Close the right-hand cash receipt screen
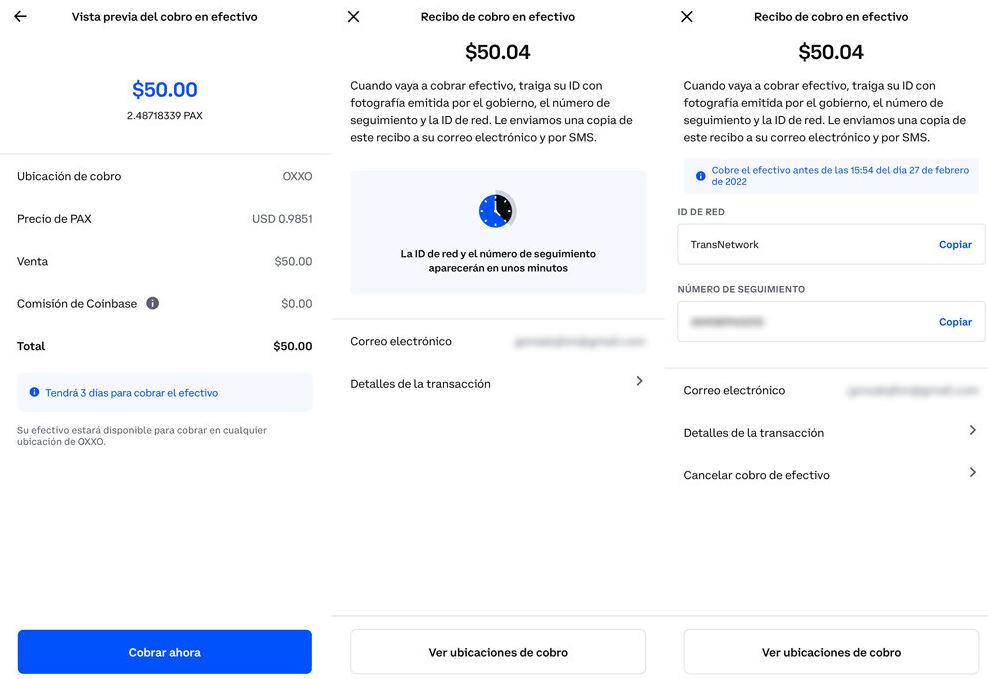The height and width of the screenshot is (679, 988). [687, 17]
